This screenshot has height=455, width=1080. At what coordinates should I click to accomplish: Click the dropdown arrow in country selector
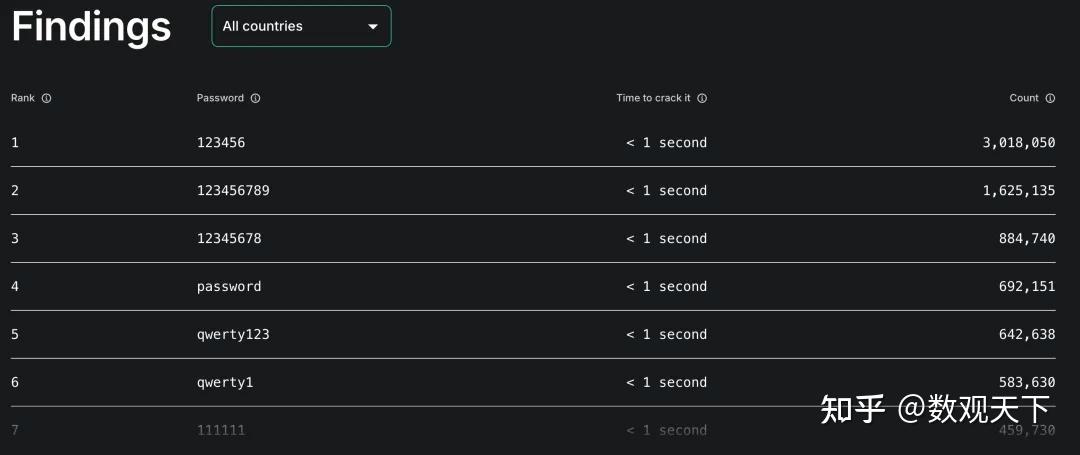click(x=373, y=27)
